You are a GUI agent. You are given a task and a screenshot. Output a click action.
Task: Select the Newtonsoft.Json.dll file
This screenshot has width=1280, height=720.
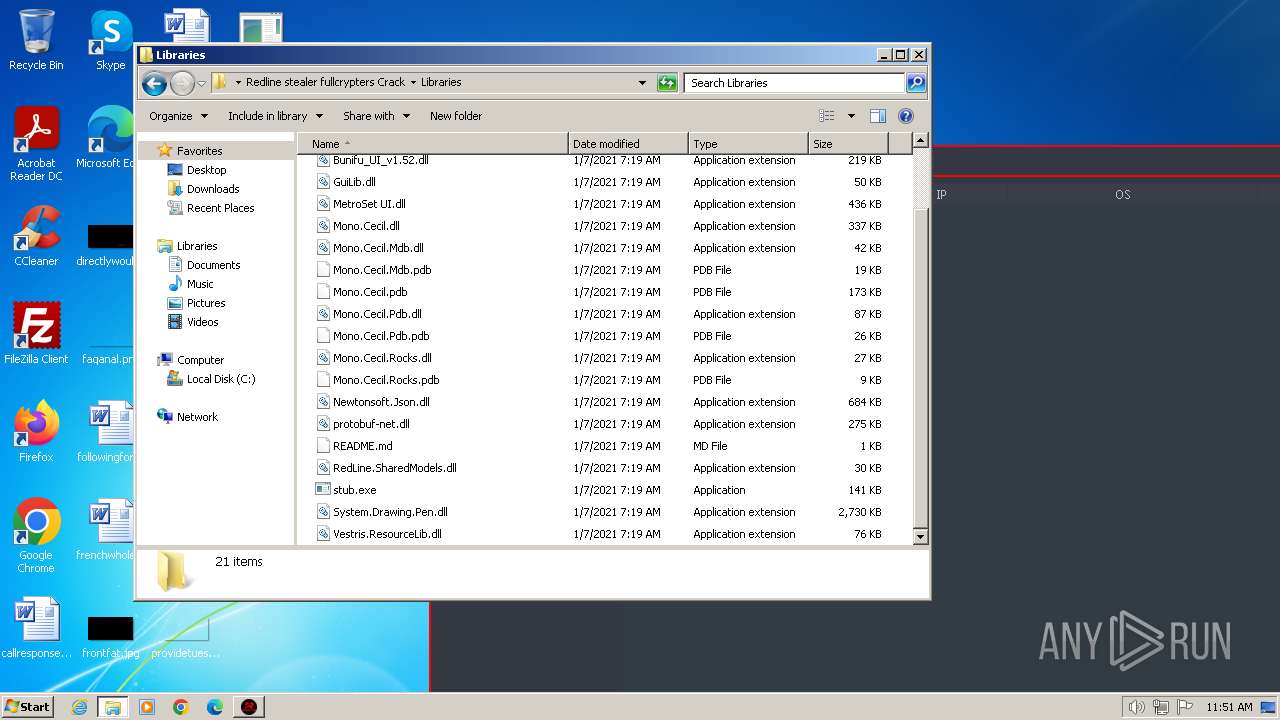pyautogui.click(x=381, y=402)
